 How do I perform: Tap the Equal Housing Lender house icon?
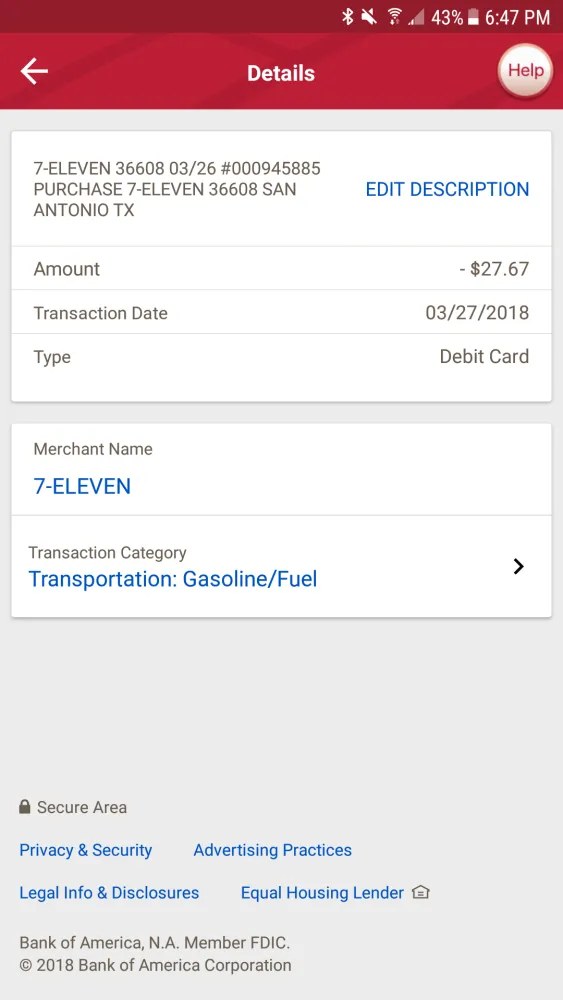(x=420, y=892)
